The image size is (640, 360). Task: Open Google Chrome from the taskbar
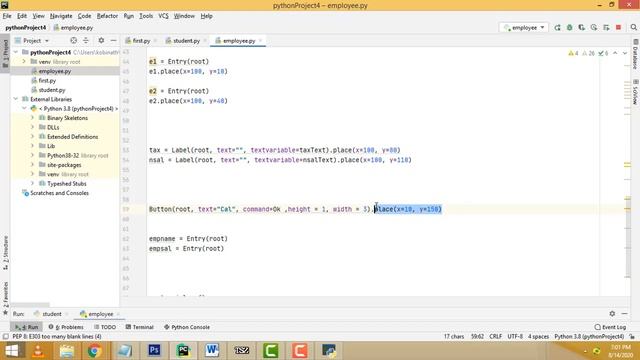click(x=95, y=350)
